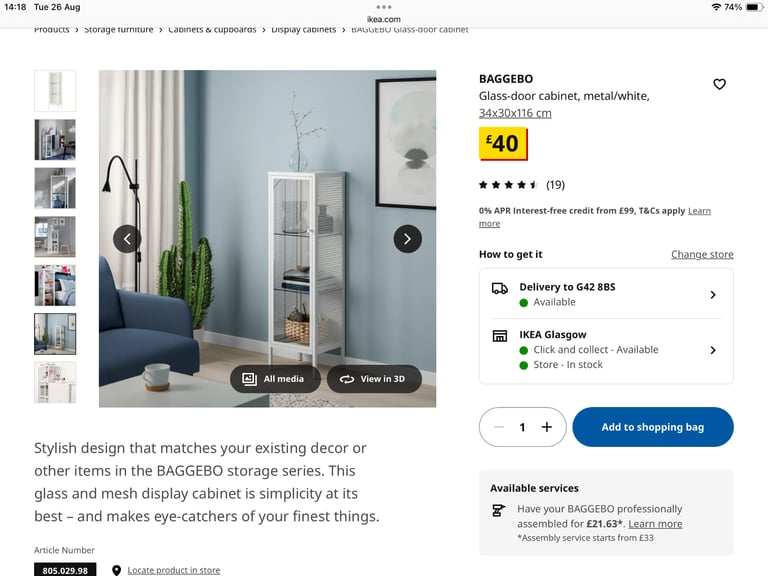Select the first white cabinet thumbnail
The image size is (768, 576).
[55, 91]
